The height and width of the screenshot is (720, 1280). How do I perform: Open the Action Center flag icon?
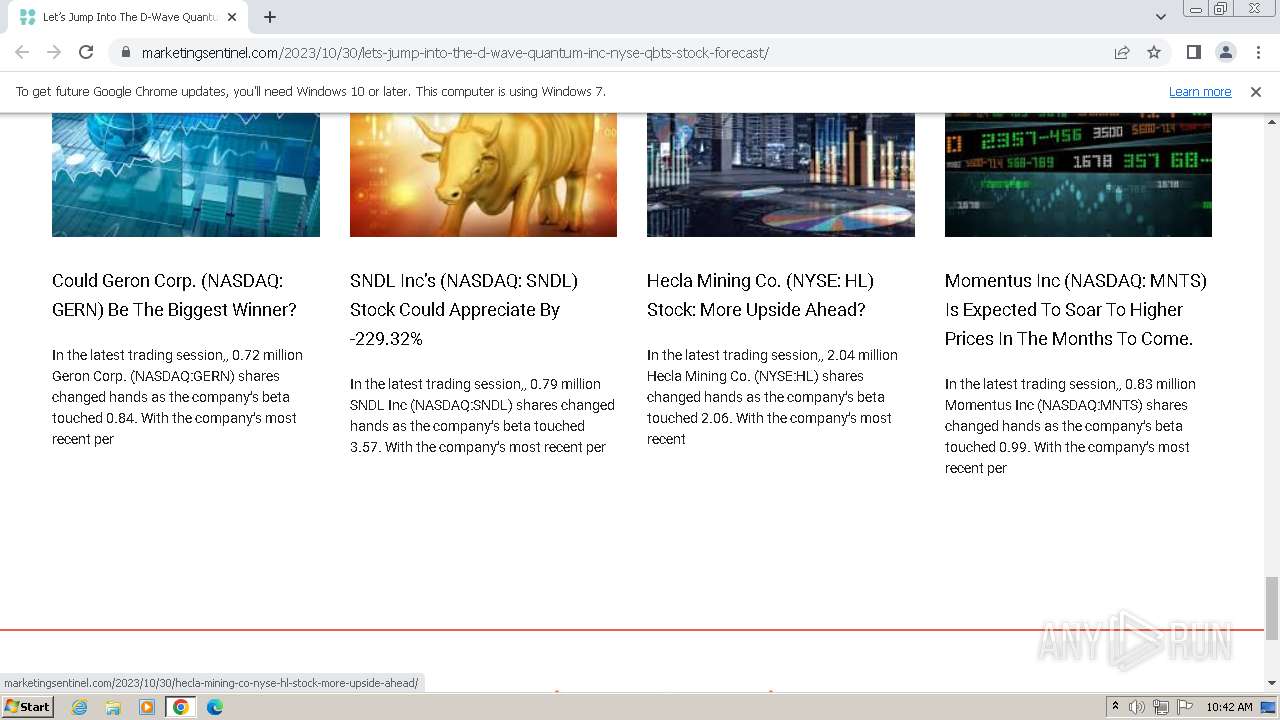[1185, 707]
